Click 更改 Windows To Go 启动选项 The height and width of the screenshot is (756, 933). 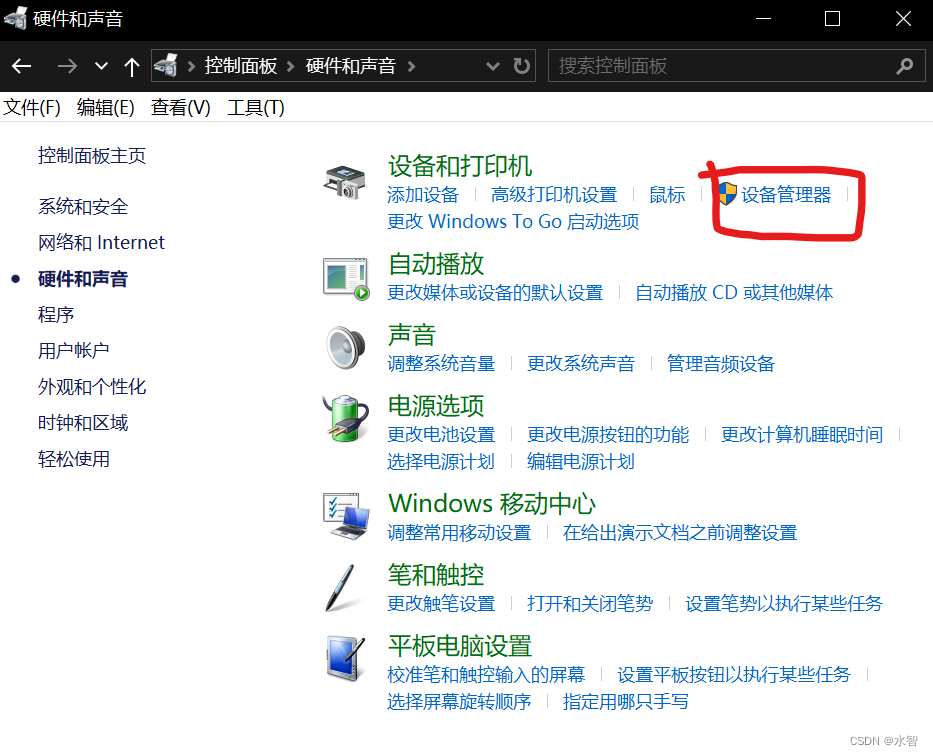click(513, 221)
